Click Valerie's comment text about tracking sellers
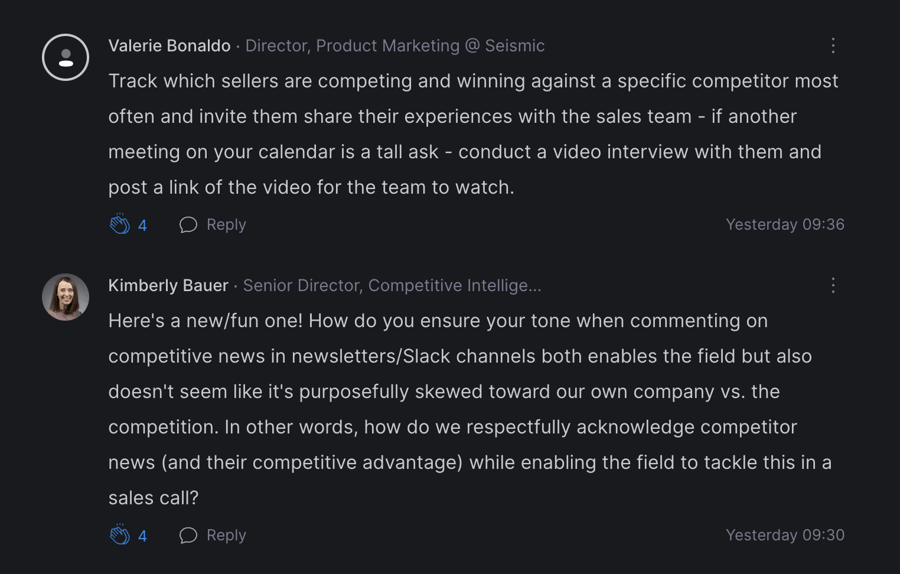The width and height of the screenshot is (900, 574). 472,134
